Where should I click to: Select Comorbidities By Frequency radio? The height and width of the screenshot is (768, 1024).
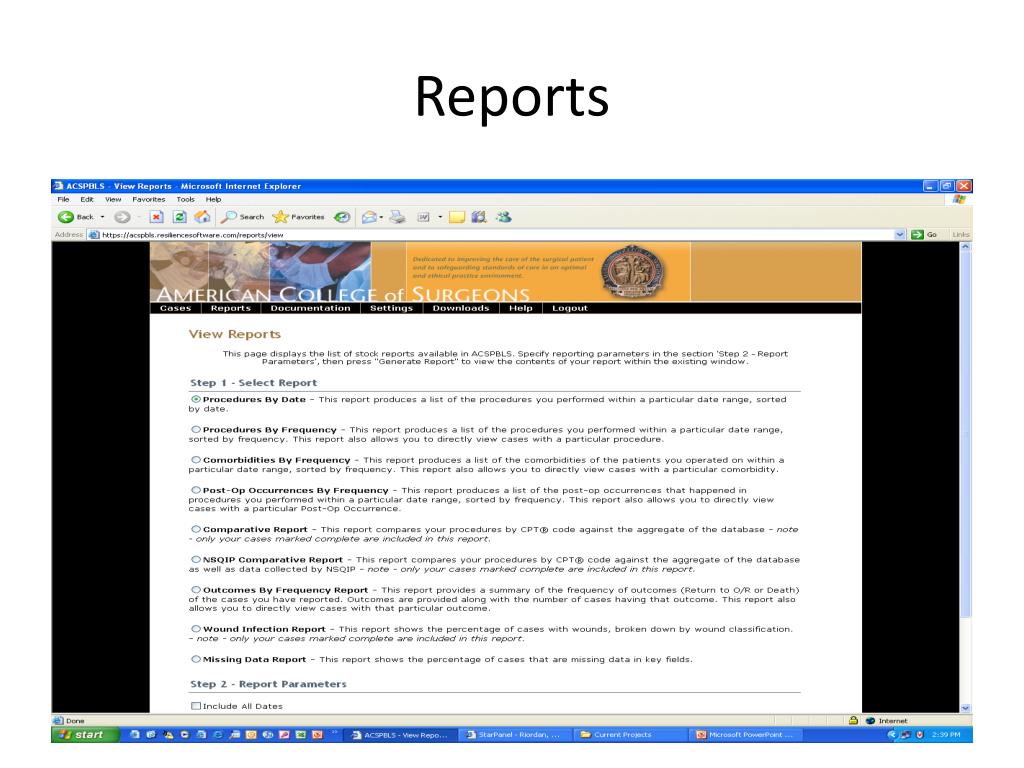pyautogui.click(x=196, y=460)
